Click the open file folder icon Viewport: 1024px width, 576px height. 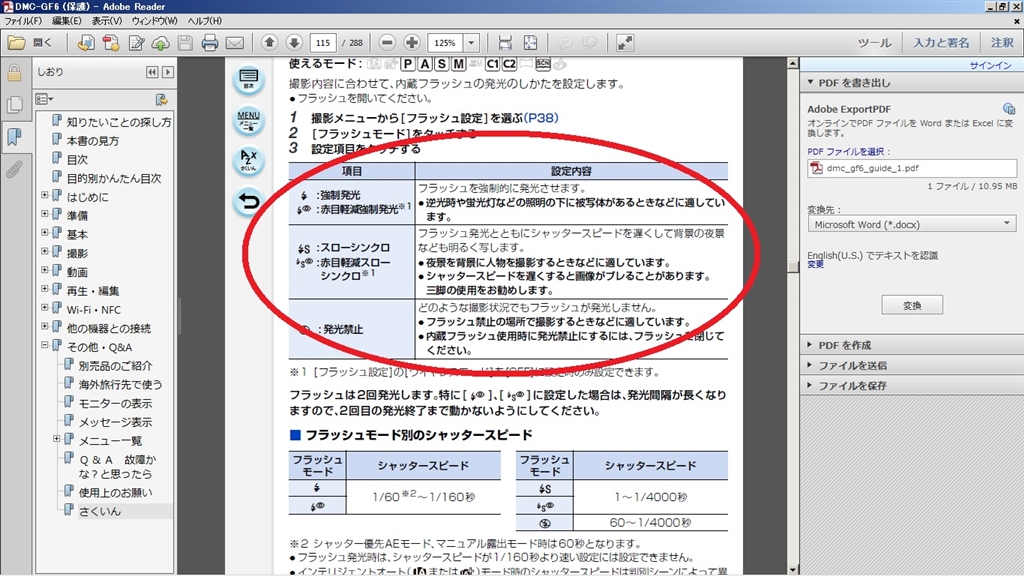tap(16, 43)
